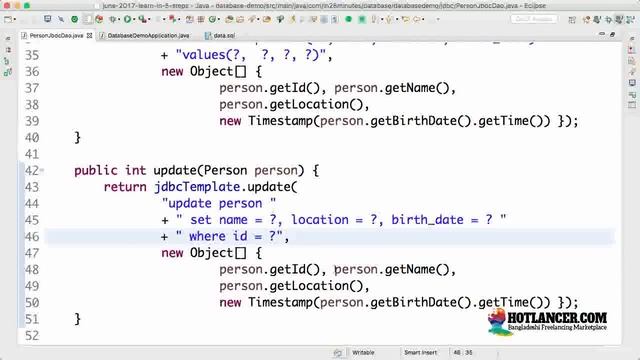Collapse the update method at line 42
Image resolution: width=640 pixels, height=360 pixels.
point(42,171)
